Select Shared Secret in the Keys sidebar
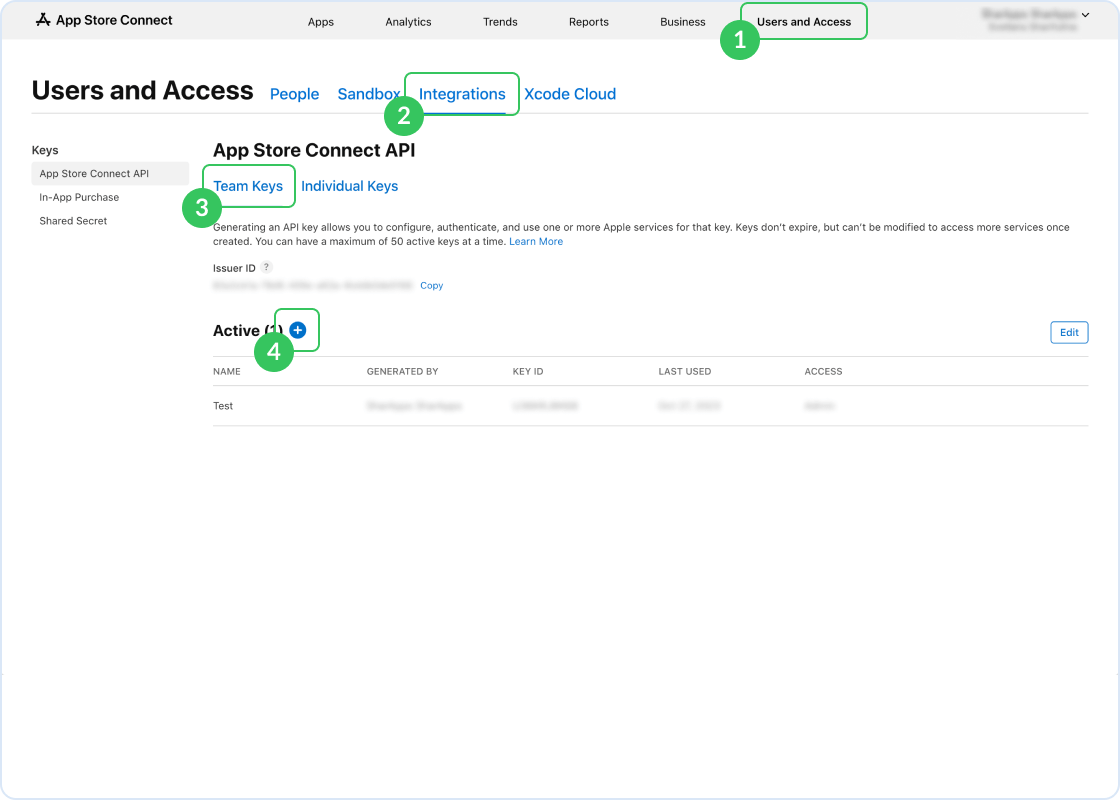Screen dimensions: 1120x800 [73, 220]
